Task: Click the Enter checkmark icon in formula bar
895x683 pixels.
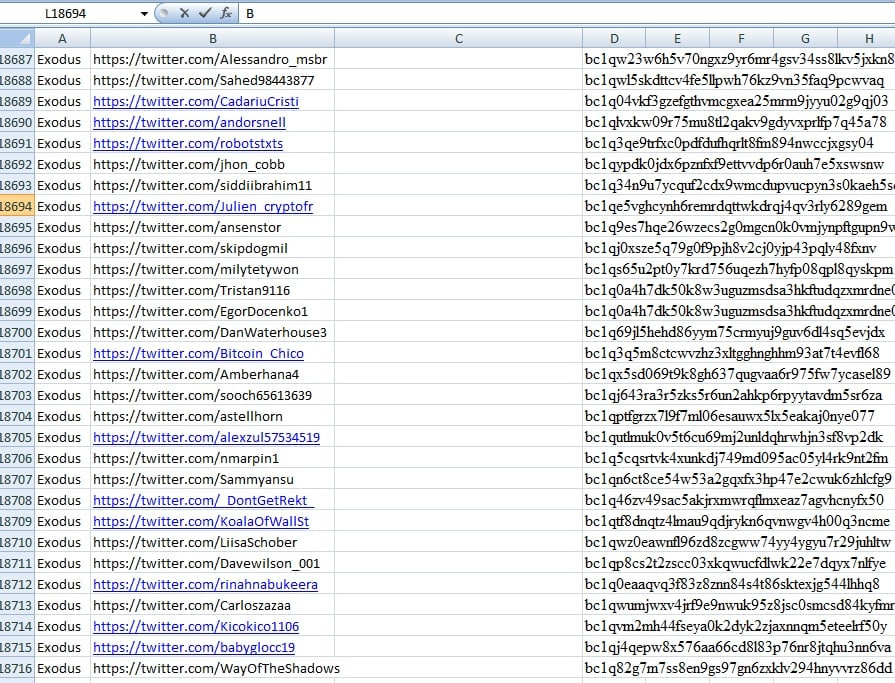Action: 205,13
